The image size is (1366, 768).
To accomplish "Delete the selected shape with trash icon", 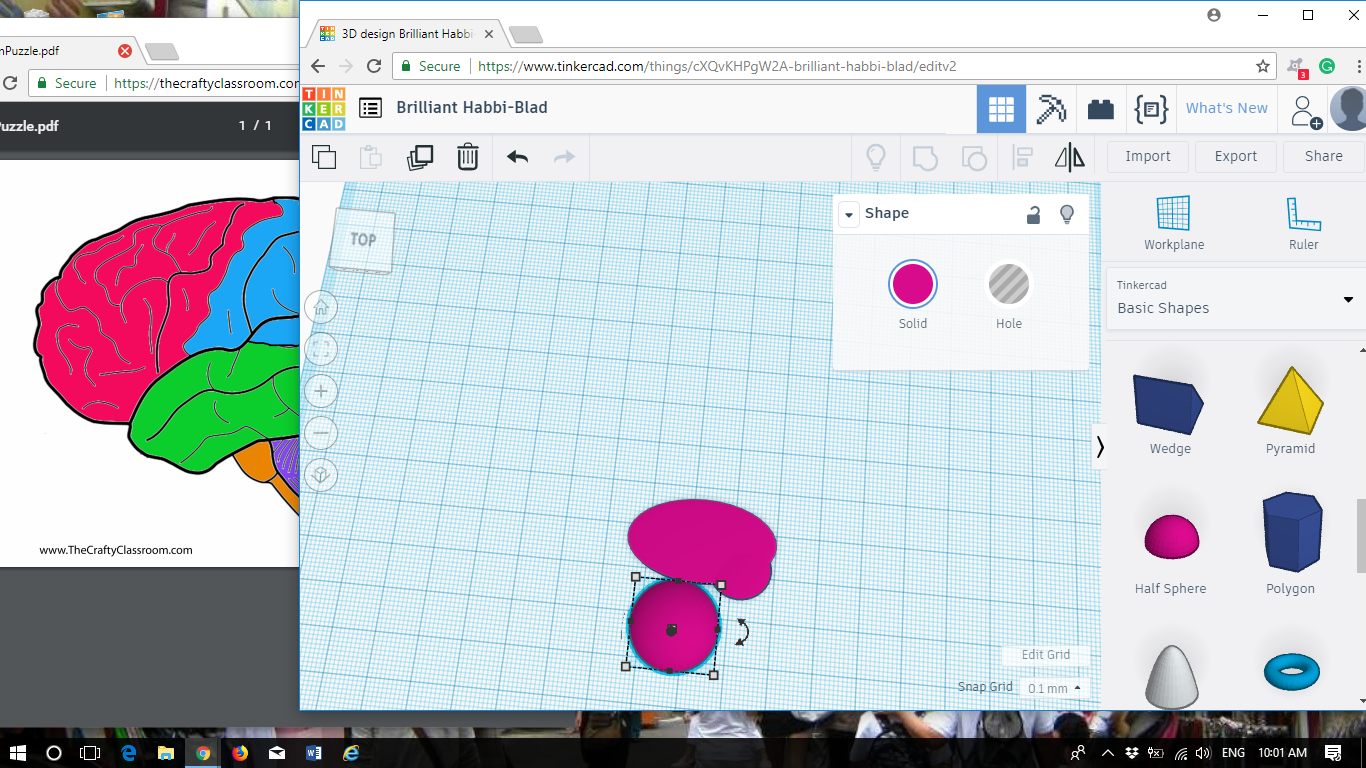I will tap(468, 157).
